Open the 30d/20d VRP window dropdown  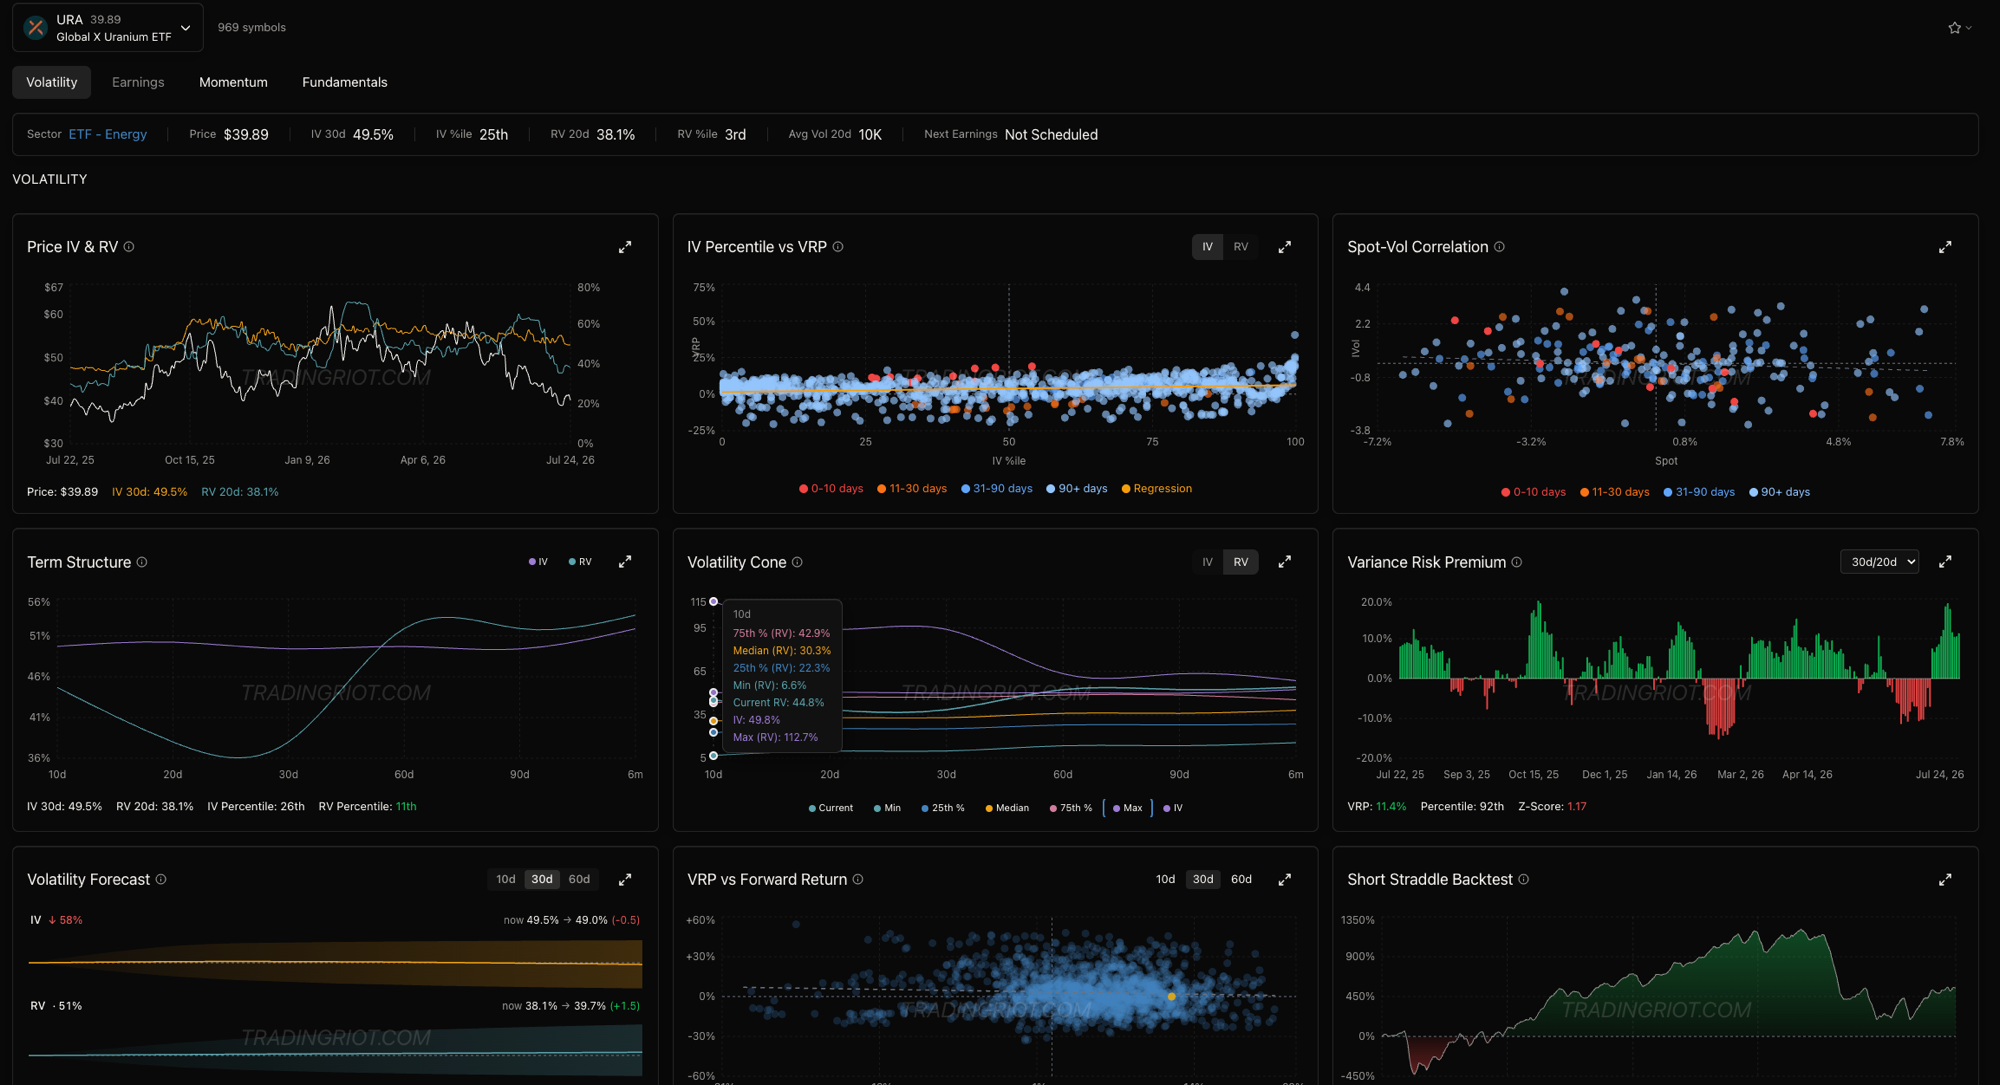click(1879, 562)
